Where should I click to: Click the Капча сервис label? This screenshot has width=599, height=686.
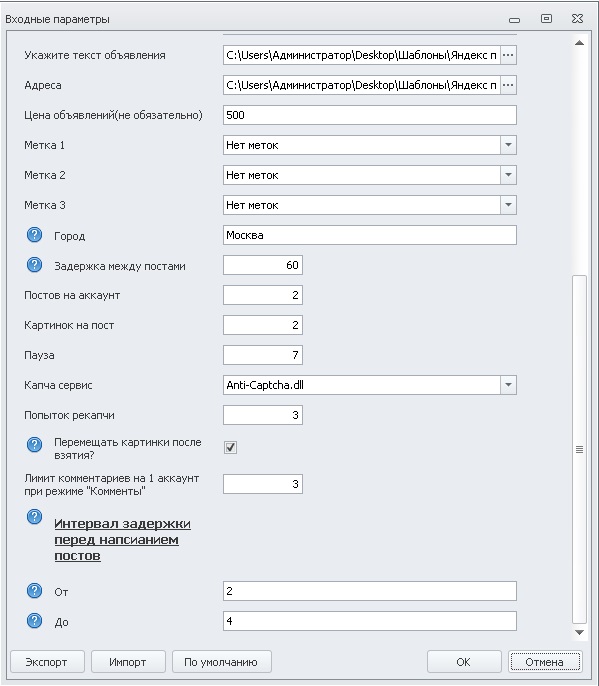[58, 385]
